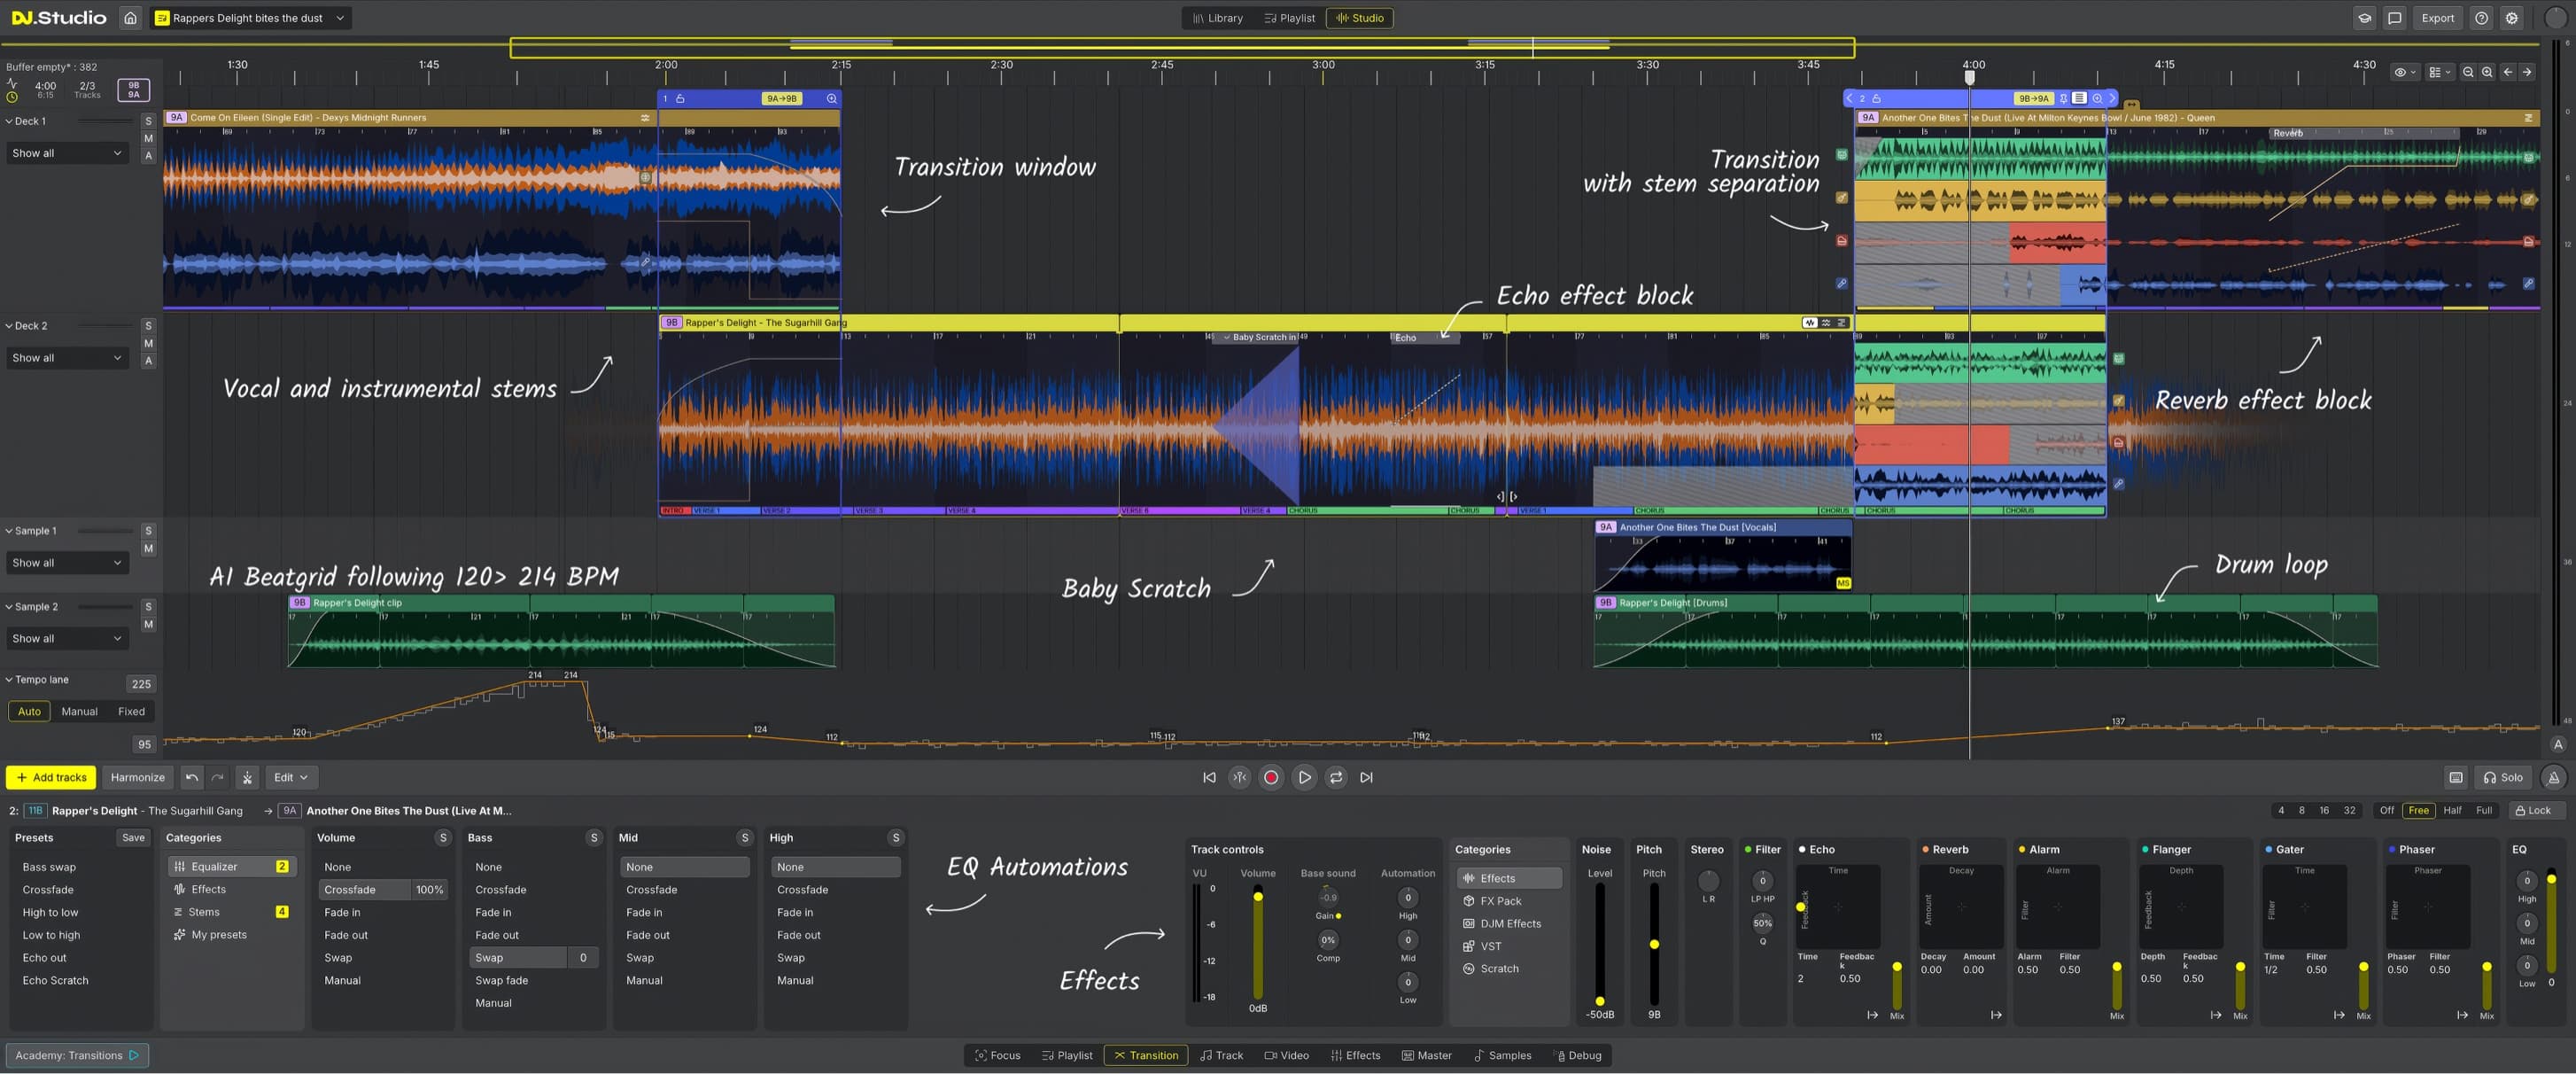The image size is (2576, 1074).
Task: Open the Video tab at bottom
Action: click(x=1286, y=1055)
